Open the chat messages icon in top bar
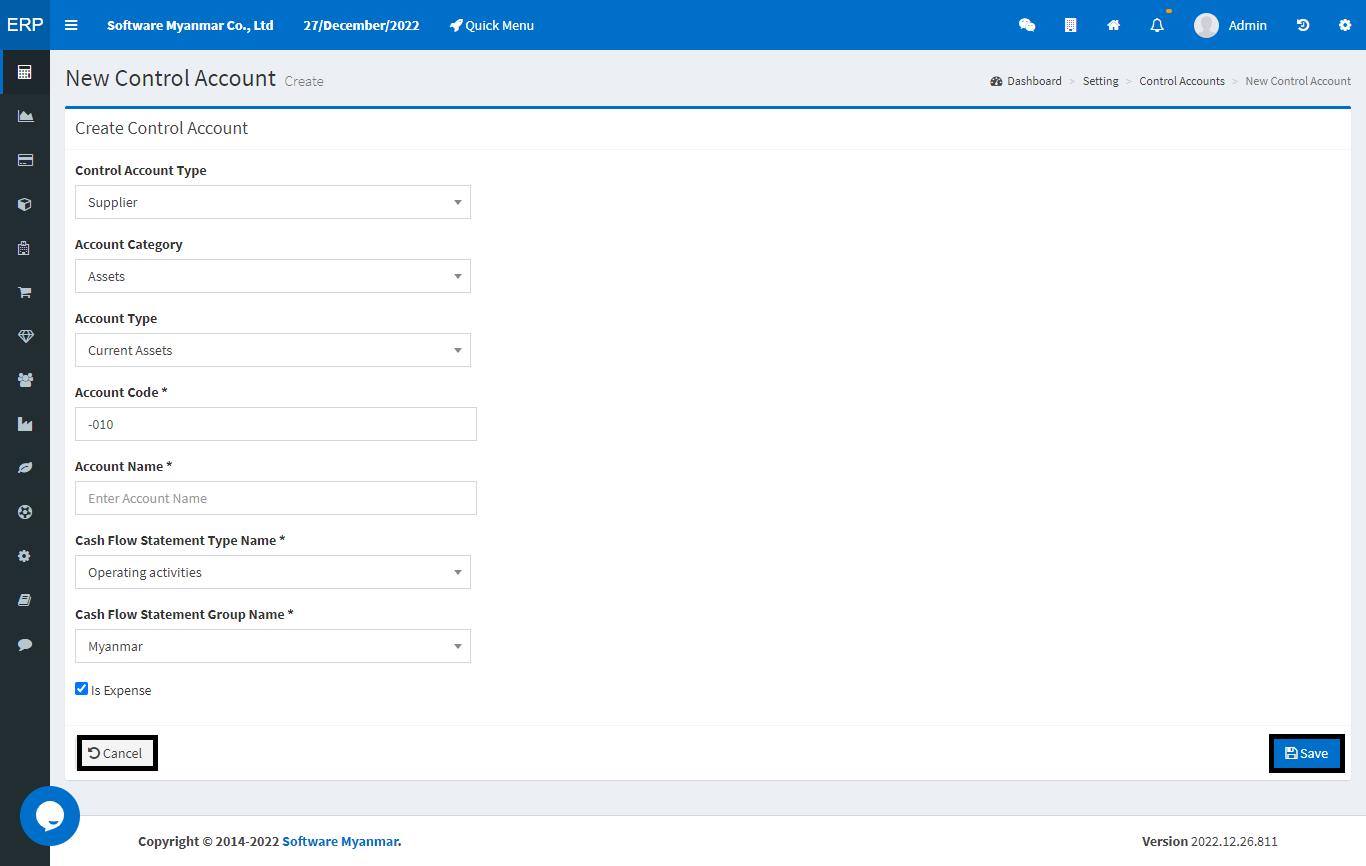This screenshot has height=866, width=1366. pyautogui.click(x=1027, y=25)
